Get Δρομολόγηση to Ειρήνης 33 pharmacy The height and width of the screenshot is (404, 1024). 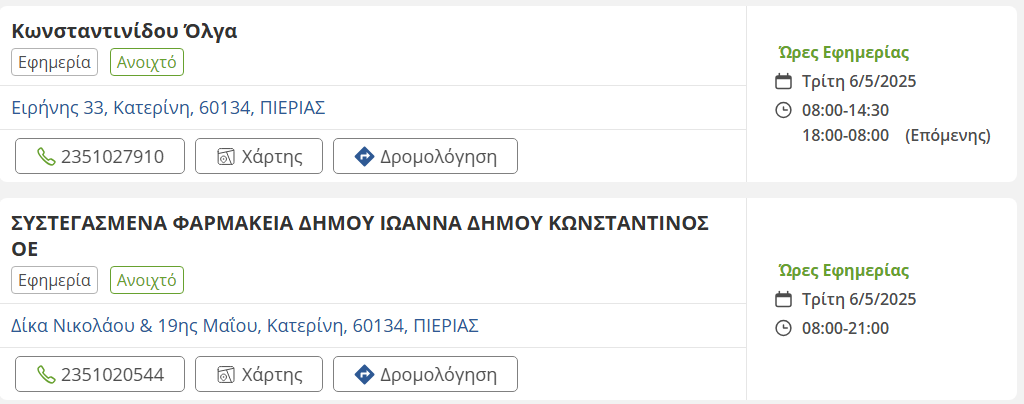[425, 156]
